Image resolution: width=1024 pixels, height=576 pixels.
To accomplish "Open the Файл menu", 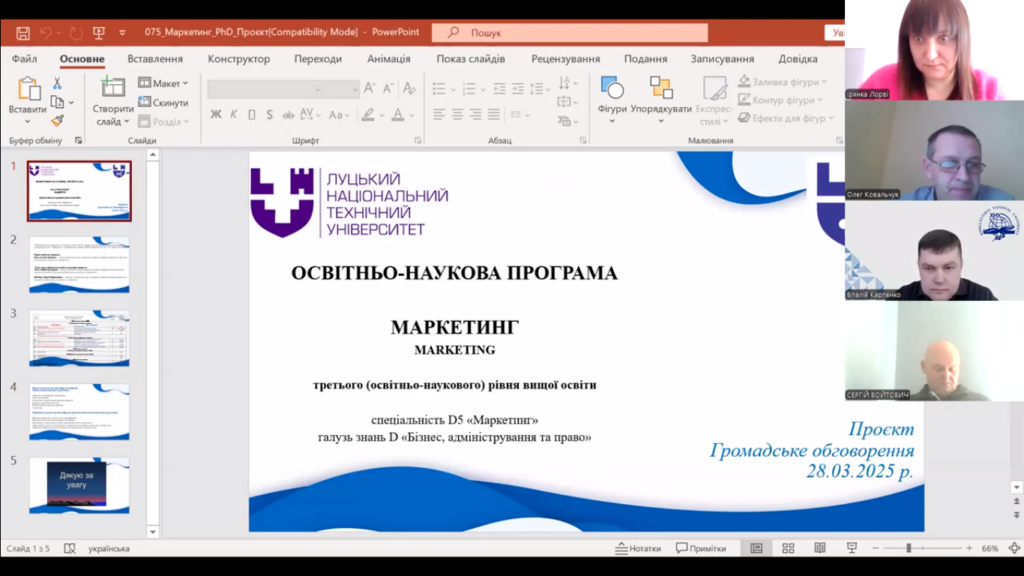I will [x=24, y=59].
